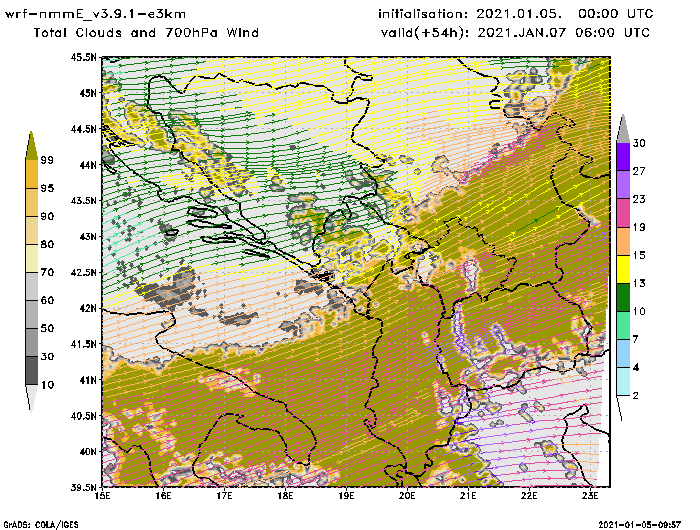Click the grey swatch between 50 and 60

[32, 314]
